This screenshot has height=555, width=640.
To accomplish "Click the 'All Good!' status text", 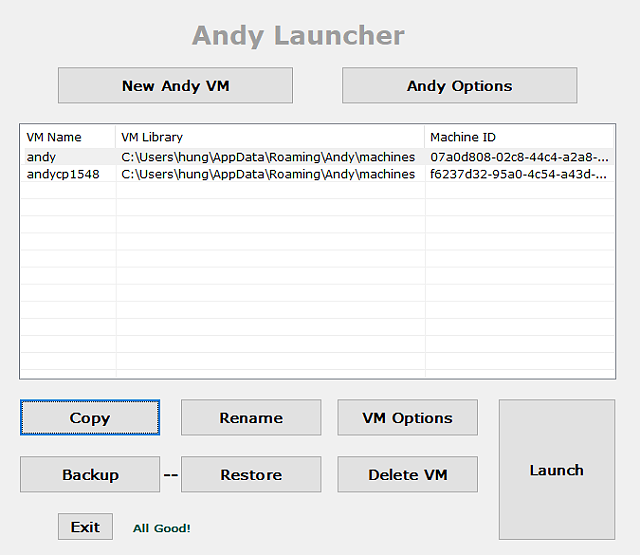I will click(x=162, y=528).
